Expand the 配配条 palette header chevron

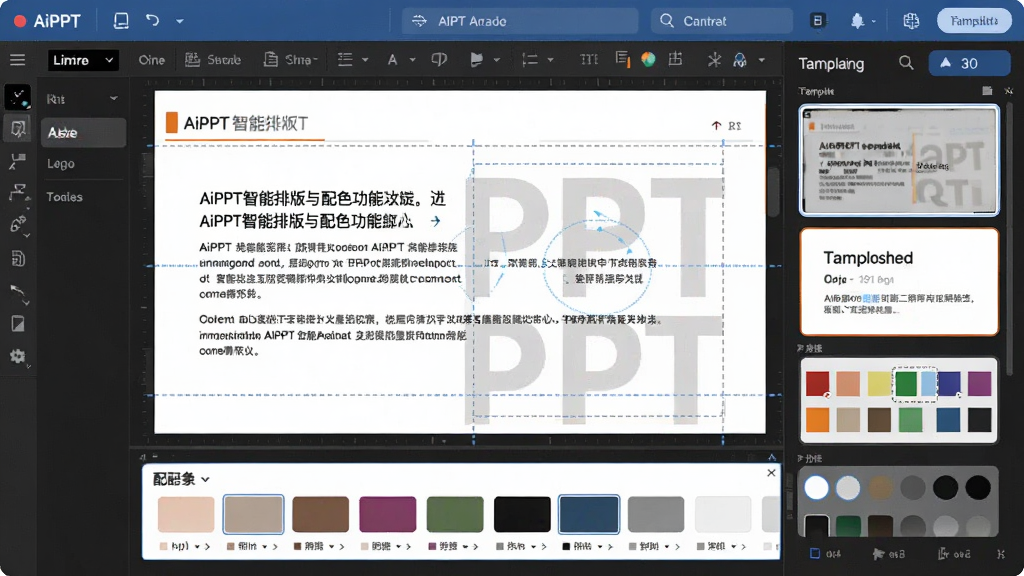coord(205,479)
